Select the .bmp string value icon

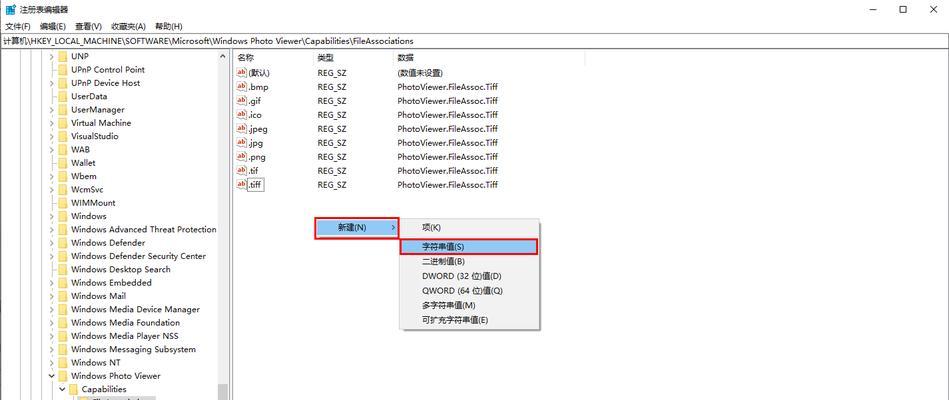click(x=242, y=87)
